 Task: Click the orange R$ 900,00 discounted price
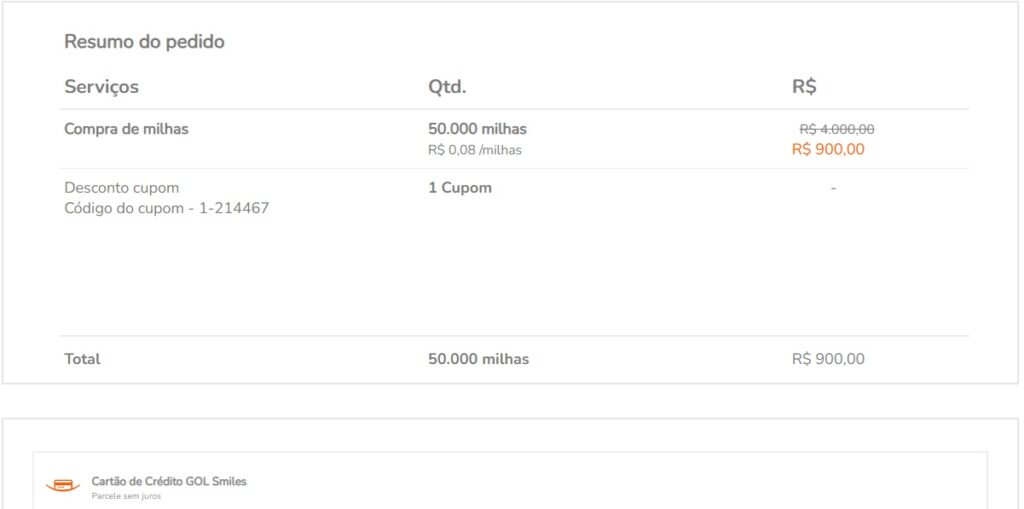[828, 150]
